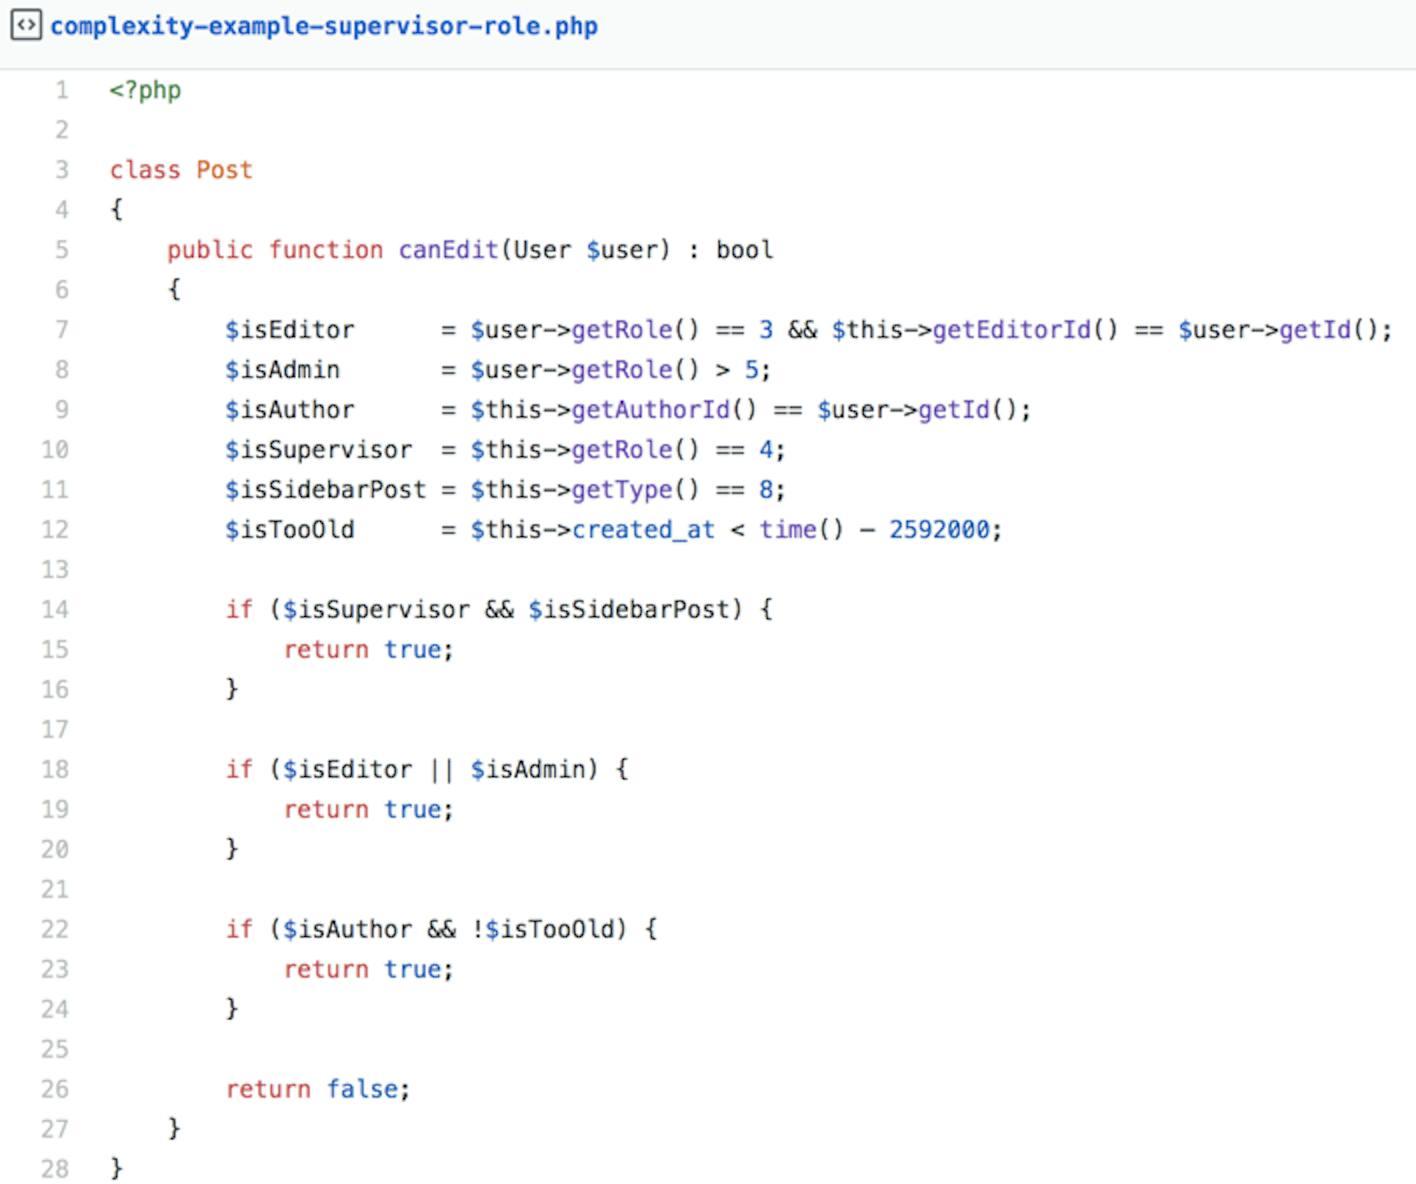Select line number 14

55,610
